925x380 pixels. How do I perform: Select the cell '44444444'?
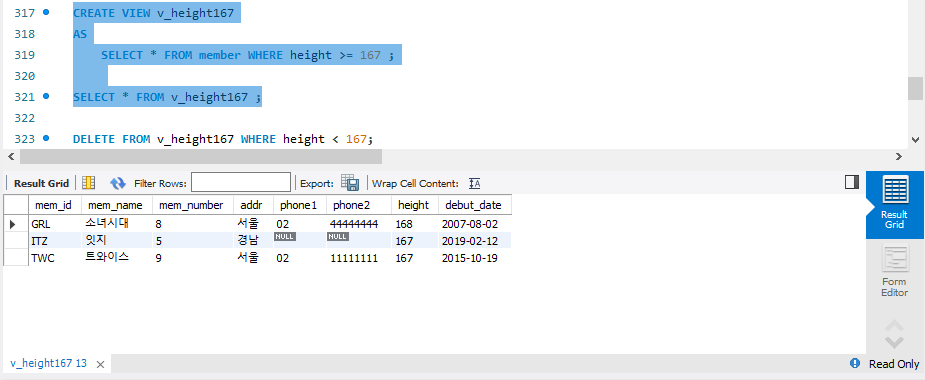click(359, 224)
